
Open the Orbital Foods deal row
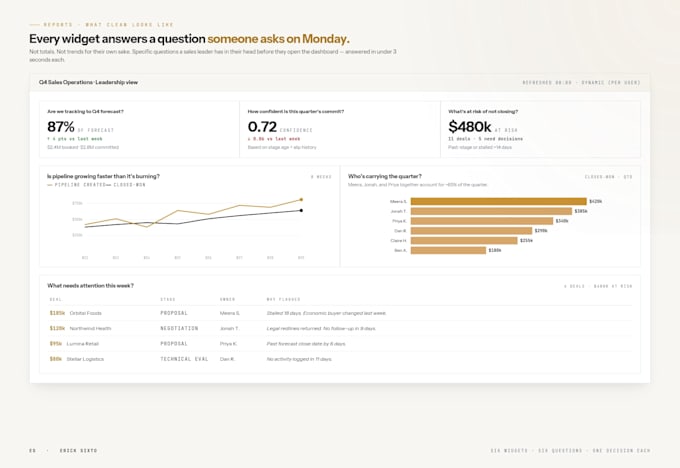(340, 313)
